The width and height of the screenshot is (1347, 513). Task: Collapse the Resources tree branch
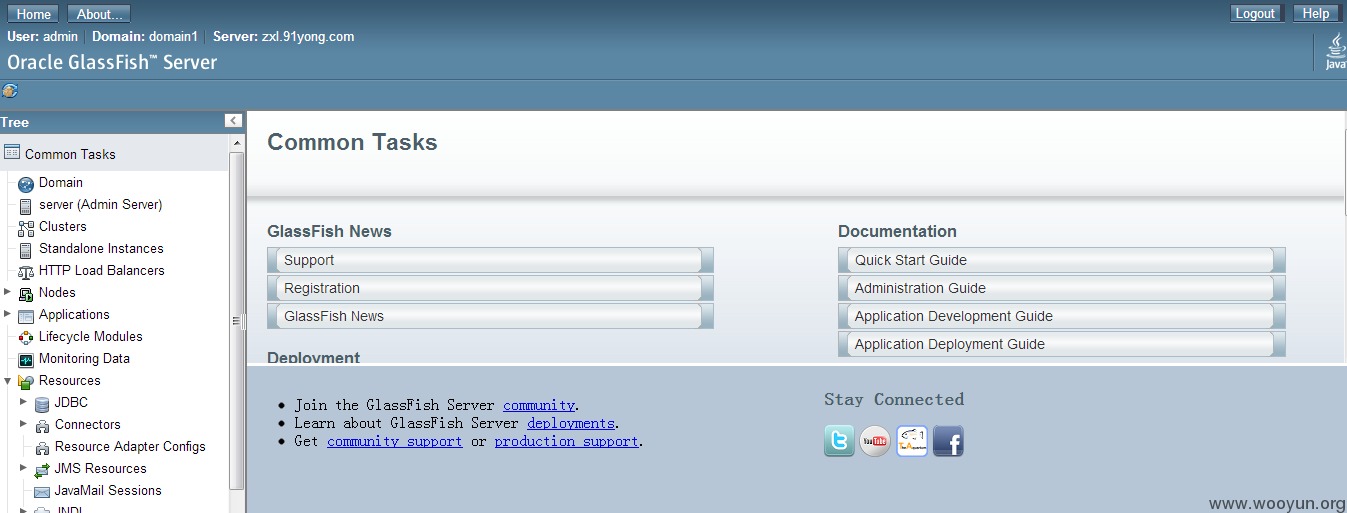(8, 380)
